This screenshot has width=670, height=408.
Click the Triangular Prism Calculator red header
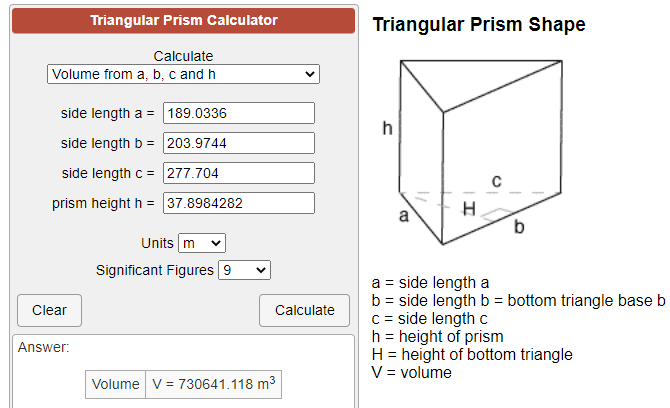point(183,20)
